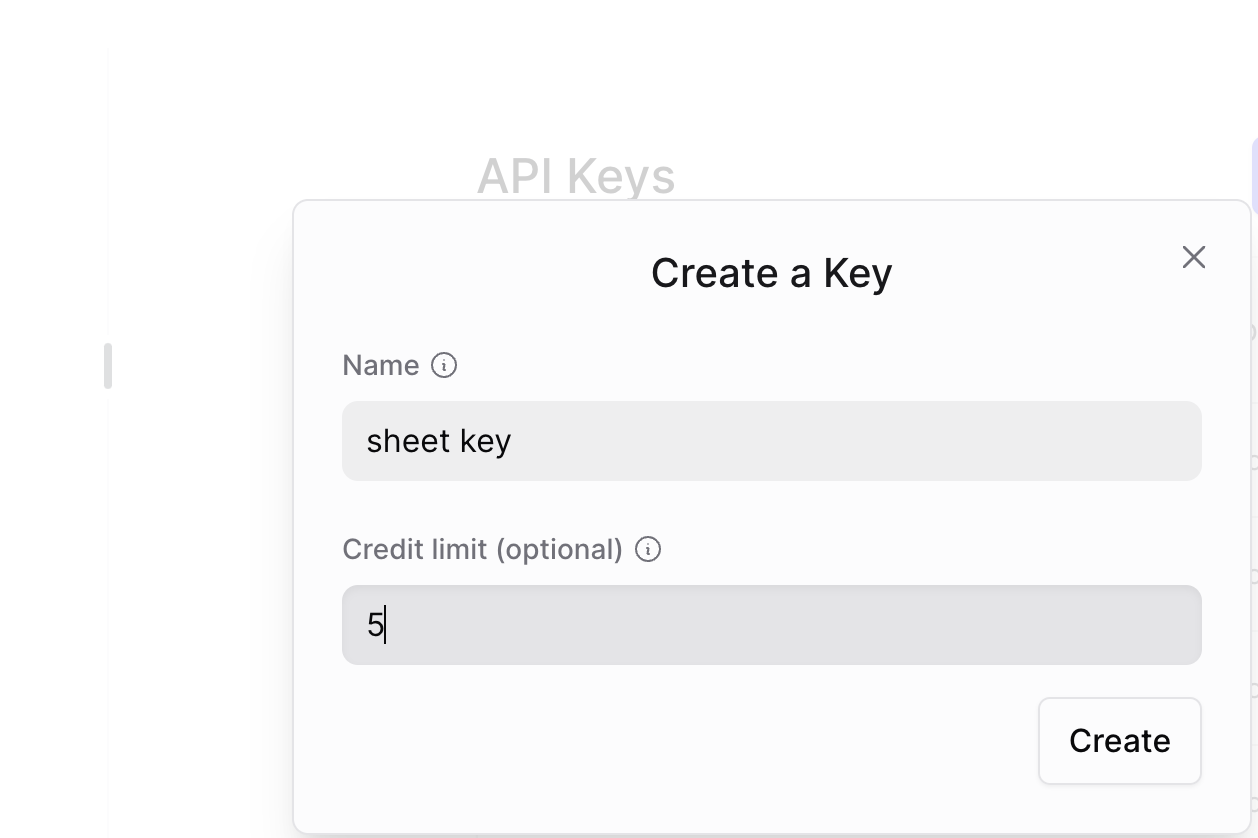1258x838 pixels.
Task: Click the API Keys page heading
Action: [578, 177]
